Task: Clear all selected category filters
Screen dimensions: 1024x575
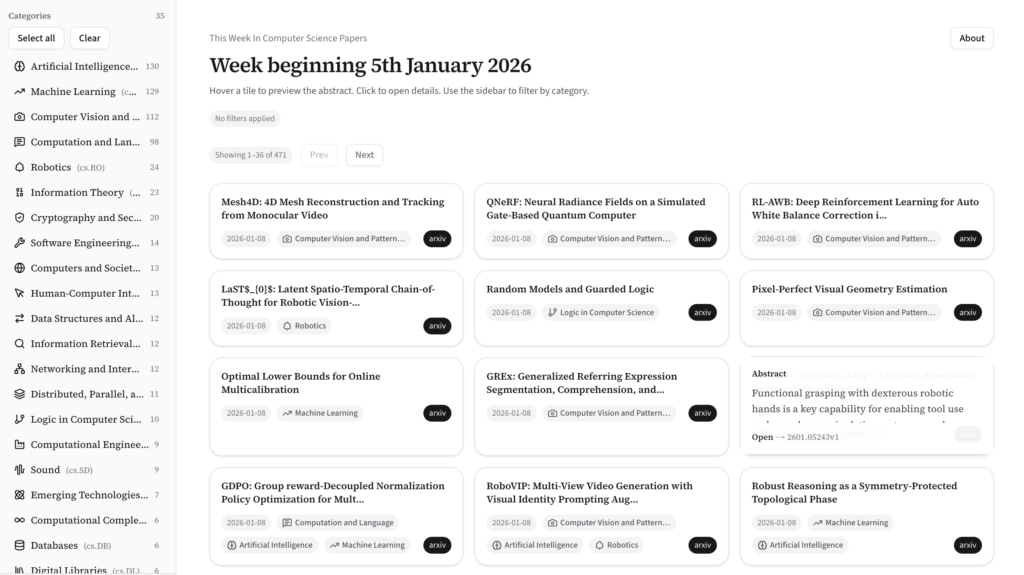Action: click(89, 38)
